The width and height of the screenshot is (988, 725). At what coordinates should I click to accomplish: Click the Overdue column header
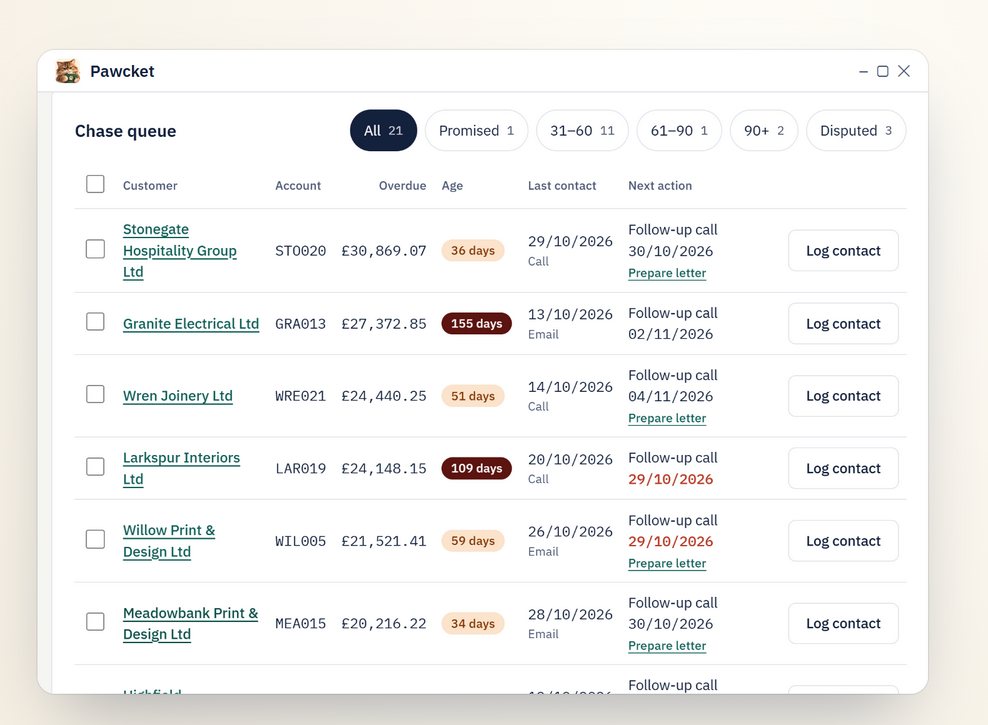click(402, 186)
